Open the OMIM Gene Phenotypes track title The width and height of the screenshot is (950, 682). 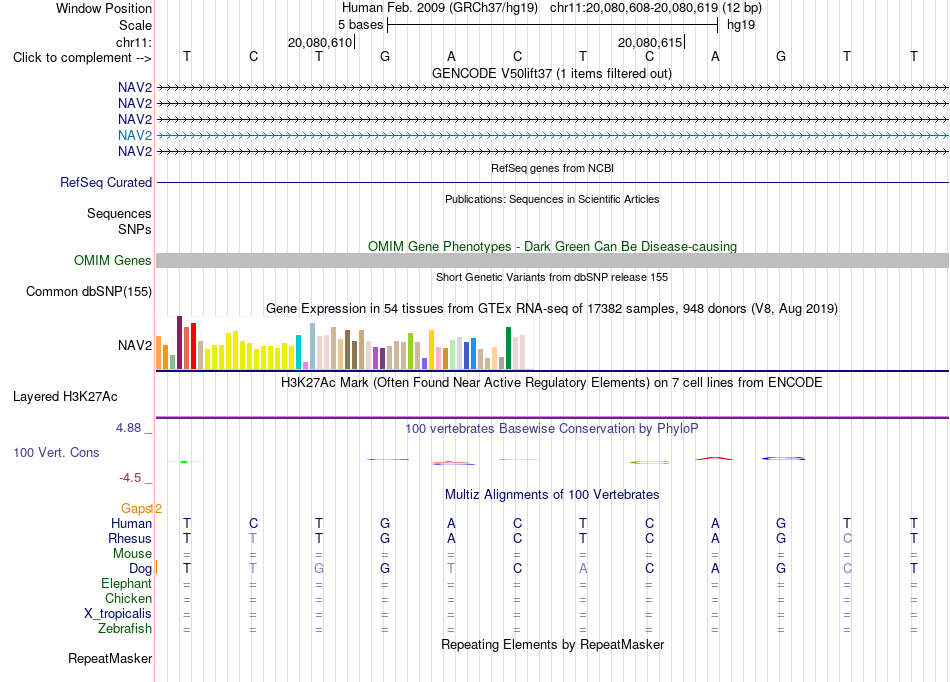pyautogui.click(x=552, y=247)
